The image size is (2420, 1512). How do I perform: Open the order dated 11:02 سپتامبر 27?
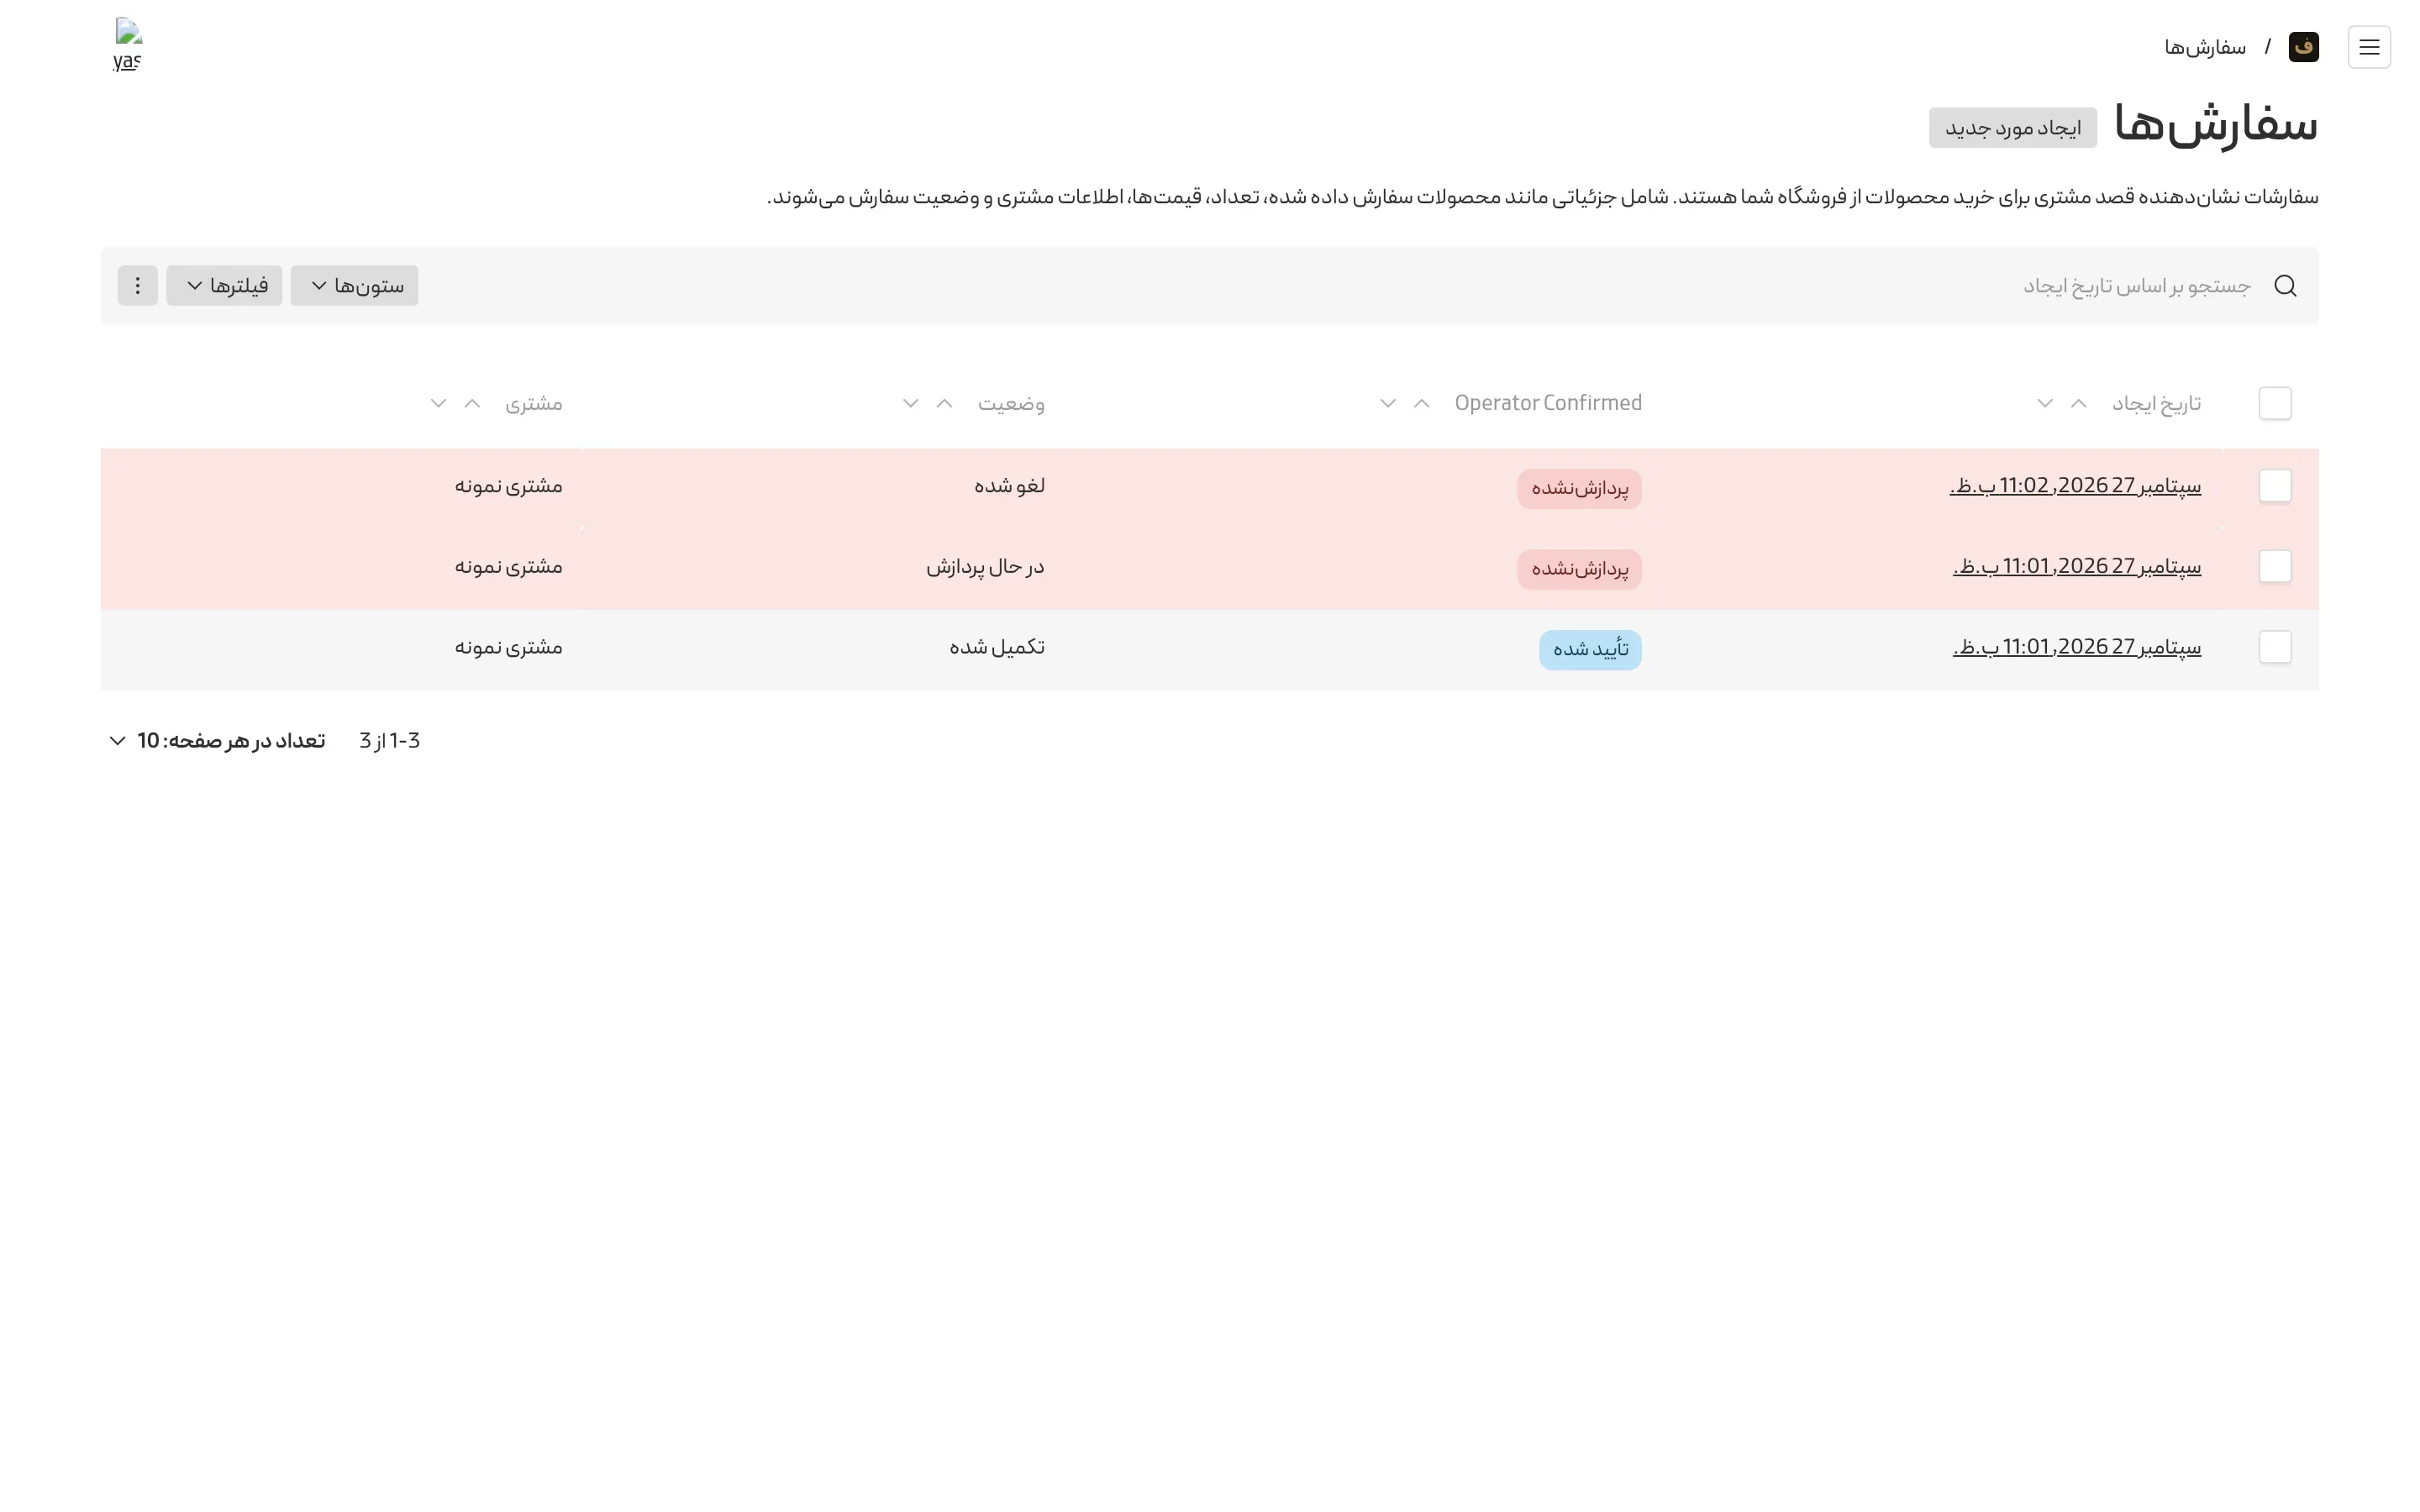point(2075,486)
